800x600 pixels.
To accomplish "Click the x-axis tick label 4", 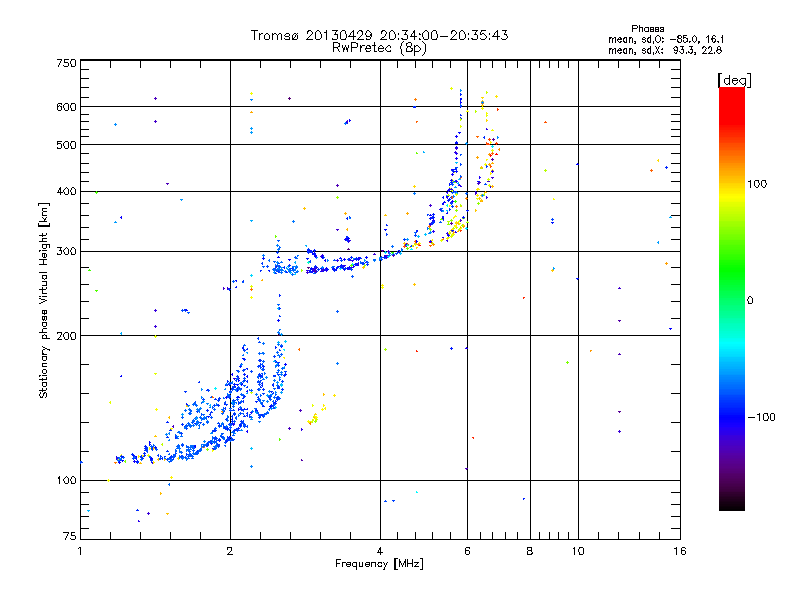I will pos(380,551).
